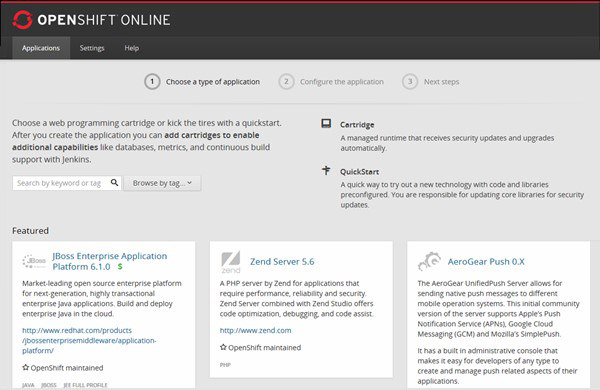Click Choose a type of application step
The height and width of the screenshot is (390, 600).
213,82
